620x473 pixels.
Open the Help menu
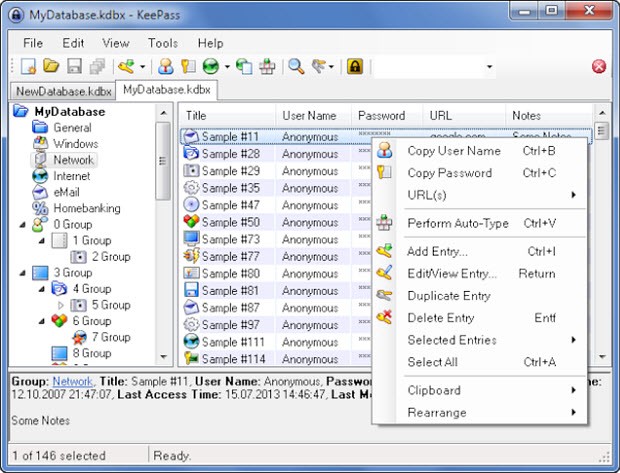coord(210,43)
